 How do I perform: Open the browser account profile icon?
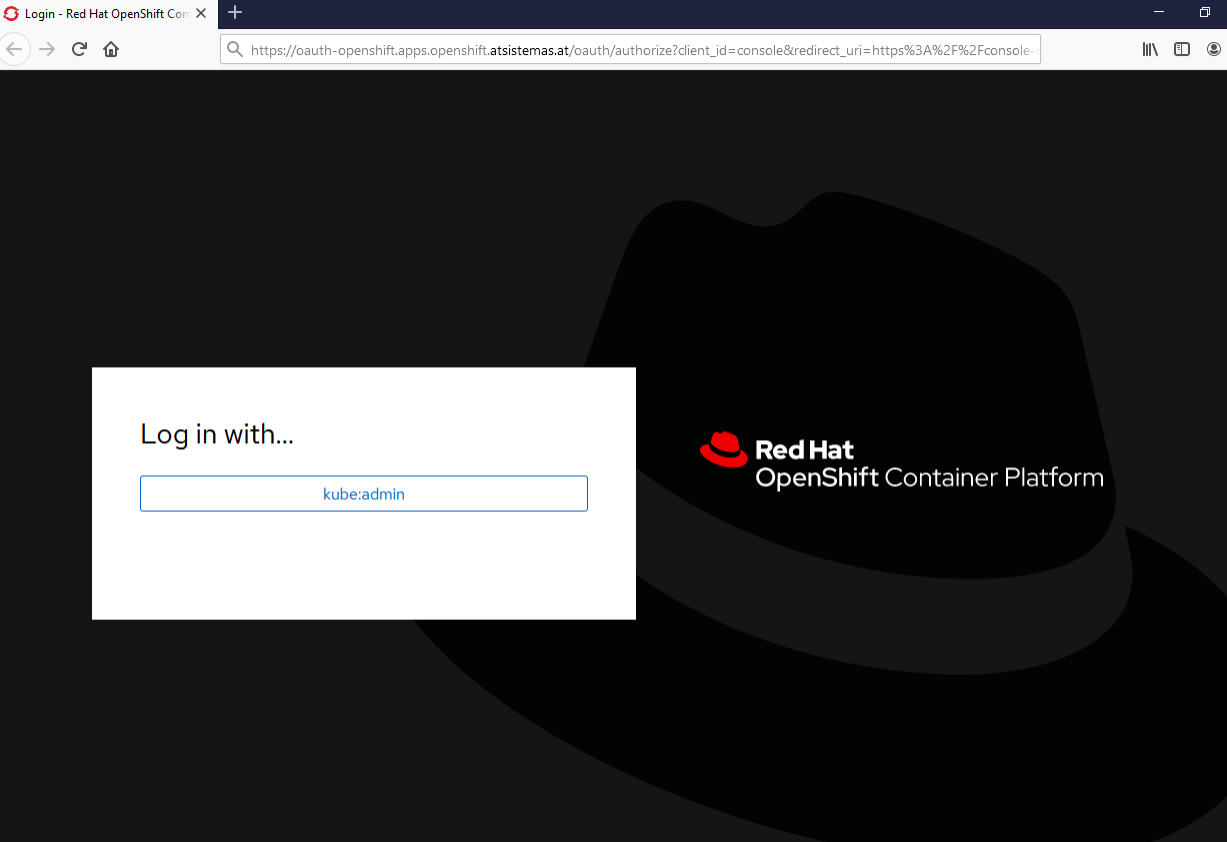coord(1214,49)
